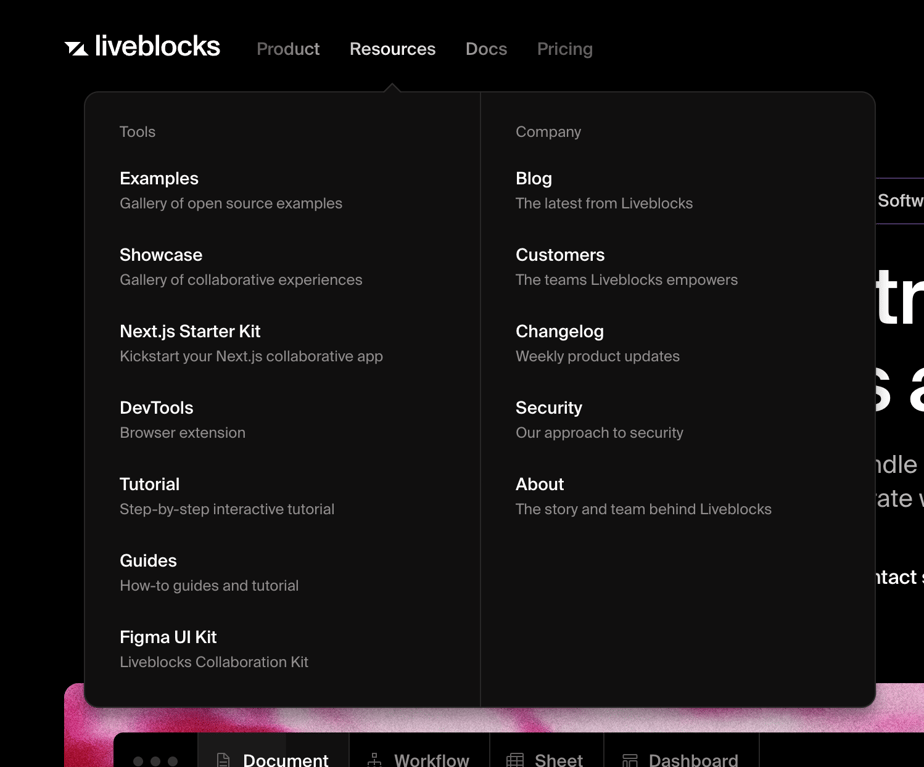Open the Blog link
The width and height of the screenshot is (924, 767).
604,191
